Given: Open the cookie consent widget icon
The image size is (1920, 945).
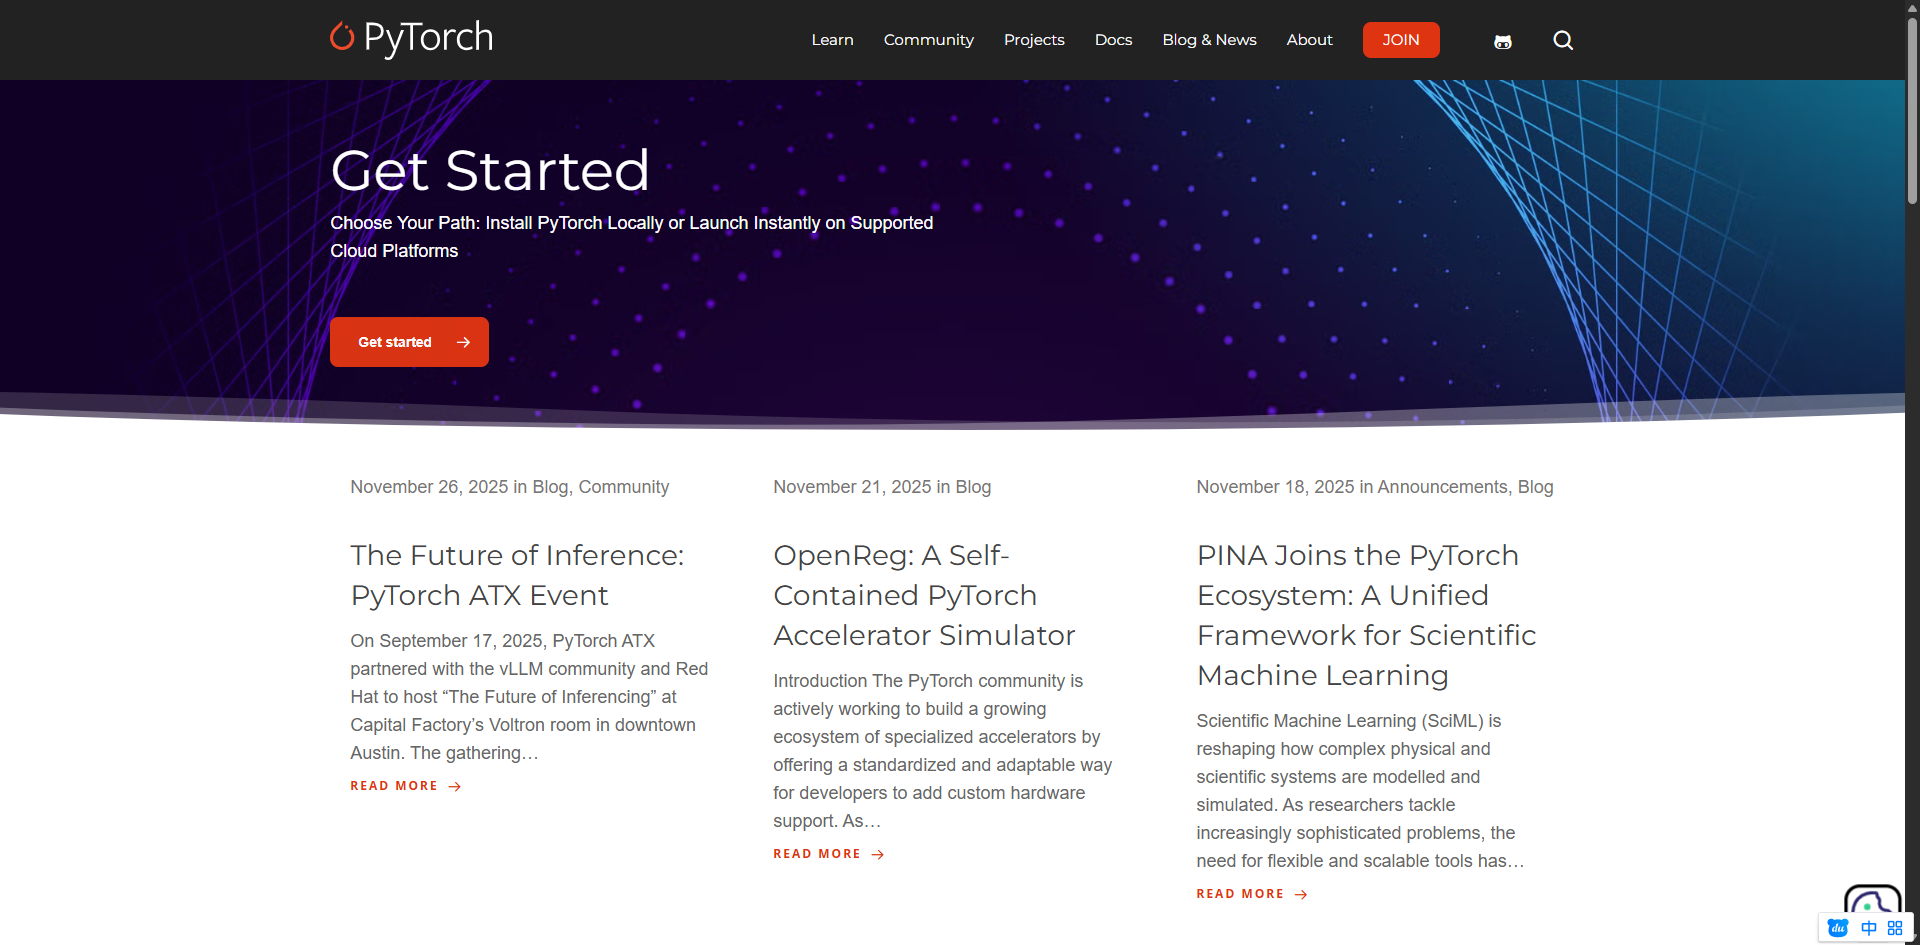Looking at the screenshot, I should [1872, 900].
